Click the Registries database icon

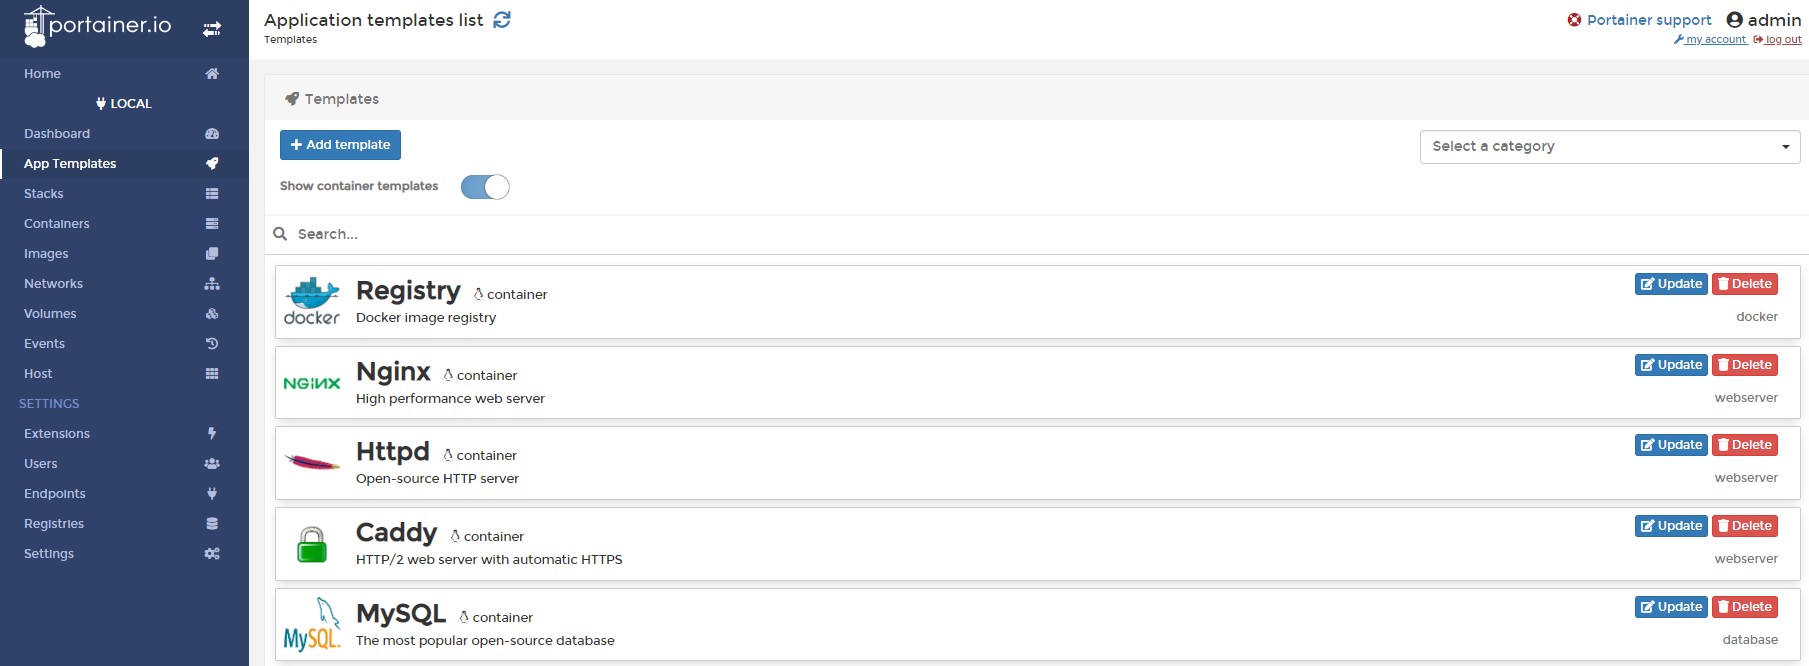[x=212, y=524]
